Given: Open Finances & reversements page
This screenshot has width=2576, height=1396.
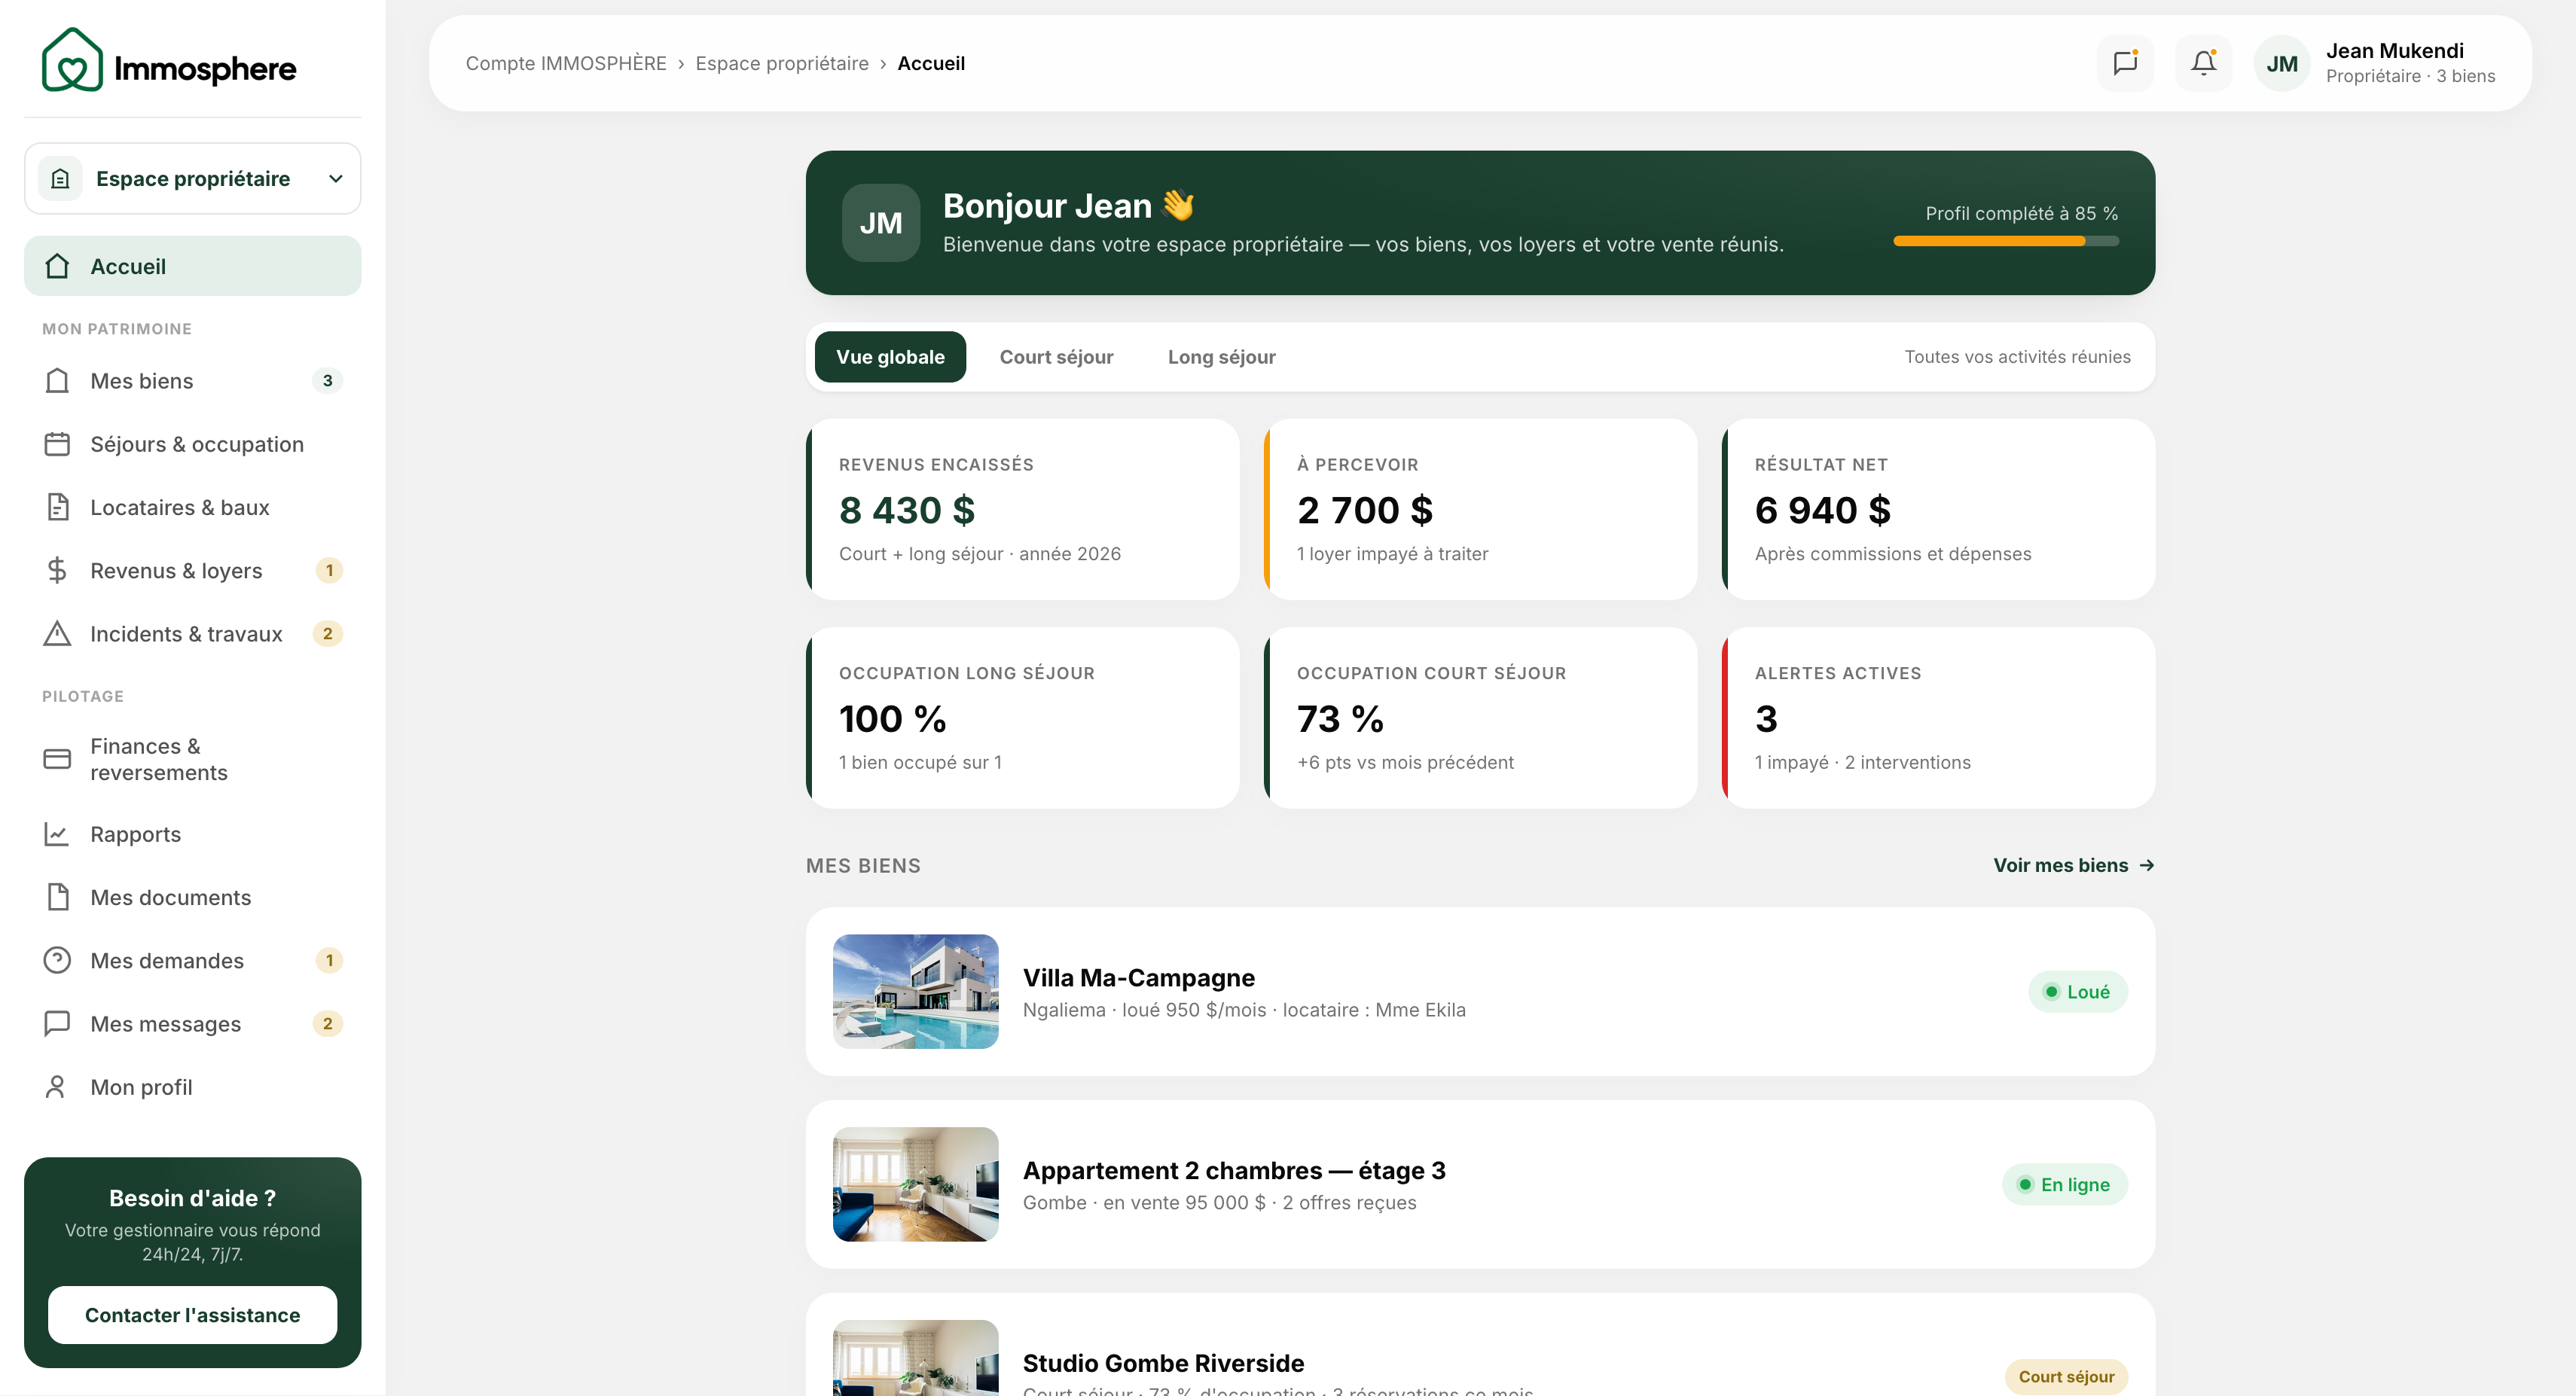Looking at the screenshot, I should (193, 759).
